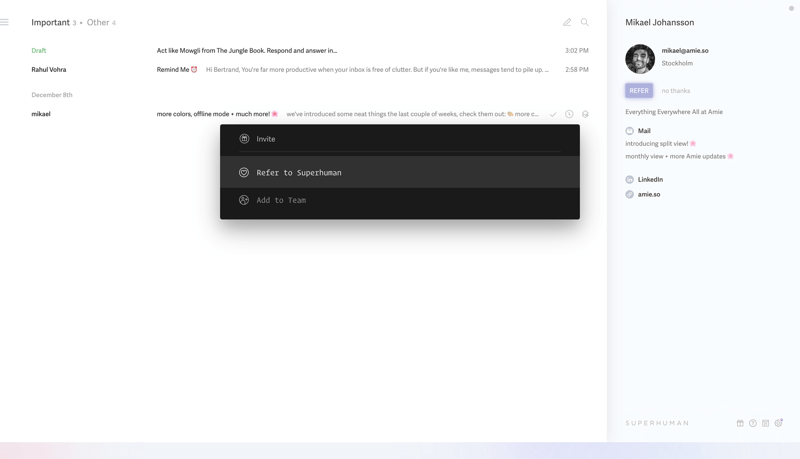
Task: Click the Rahul Vohra sender name
Action: pos(48,69)
